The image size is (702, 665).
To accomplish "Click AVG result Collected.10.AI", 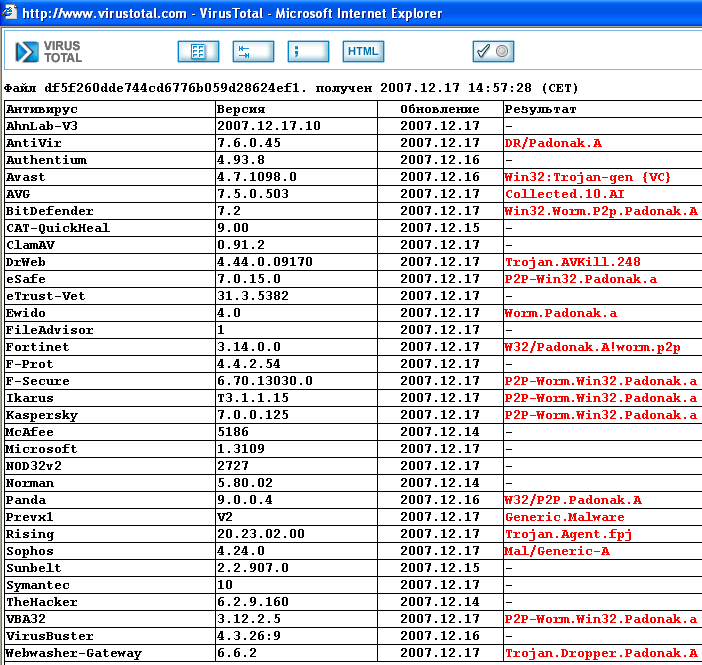I will pyautogui.click(x=565, y=194).
